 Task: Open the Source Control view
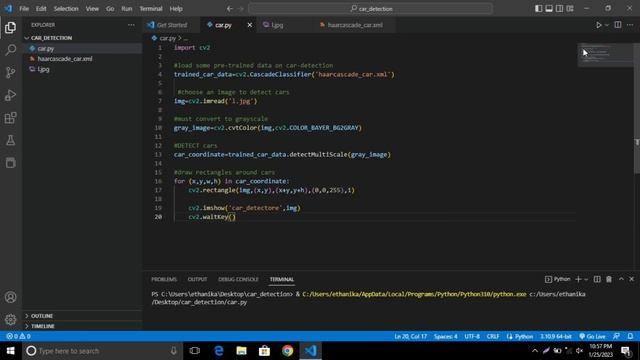coord(11,72)
